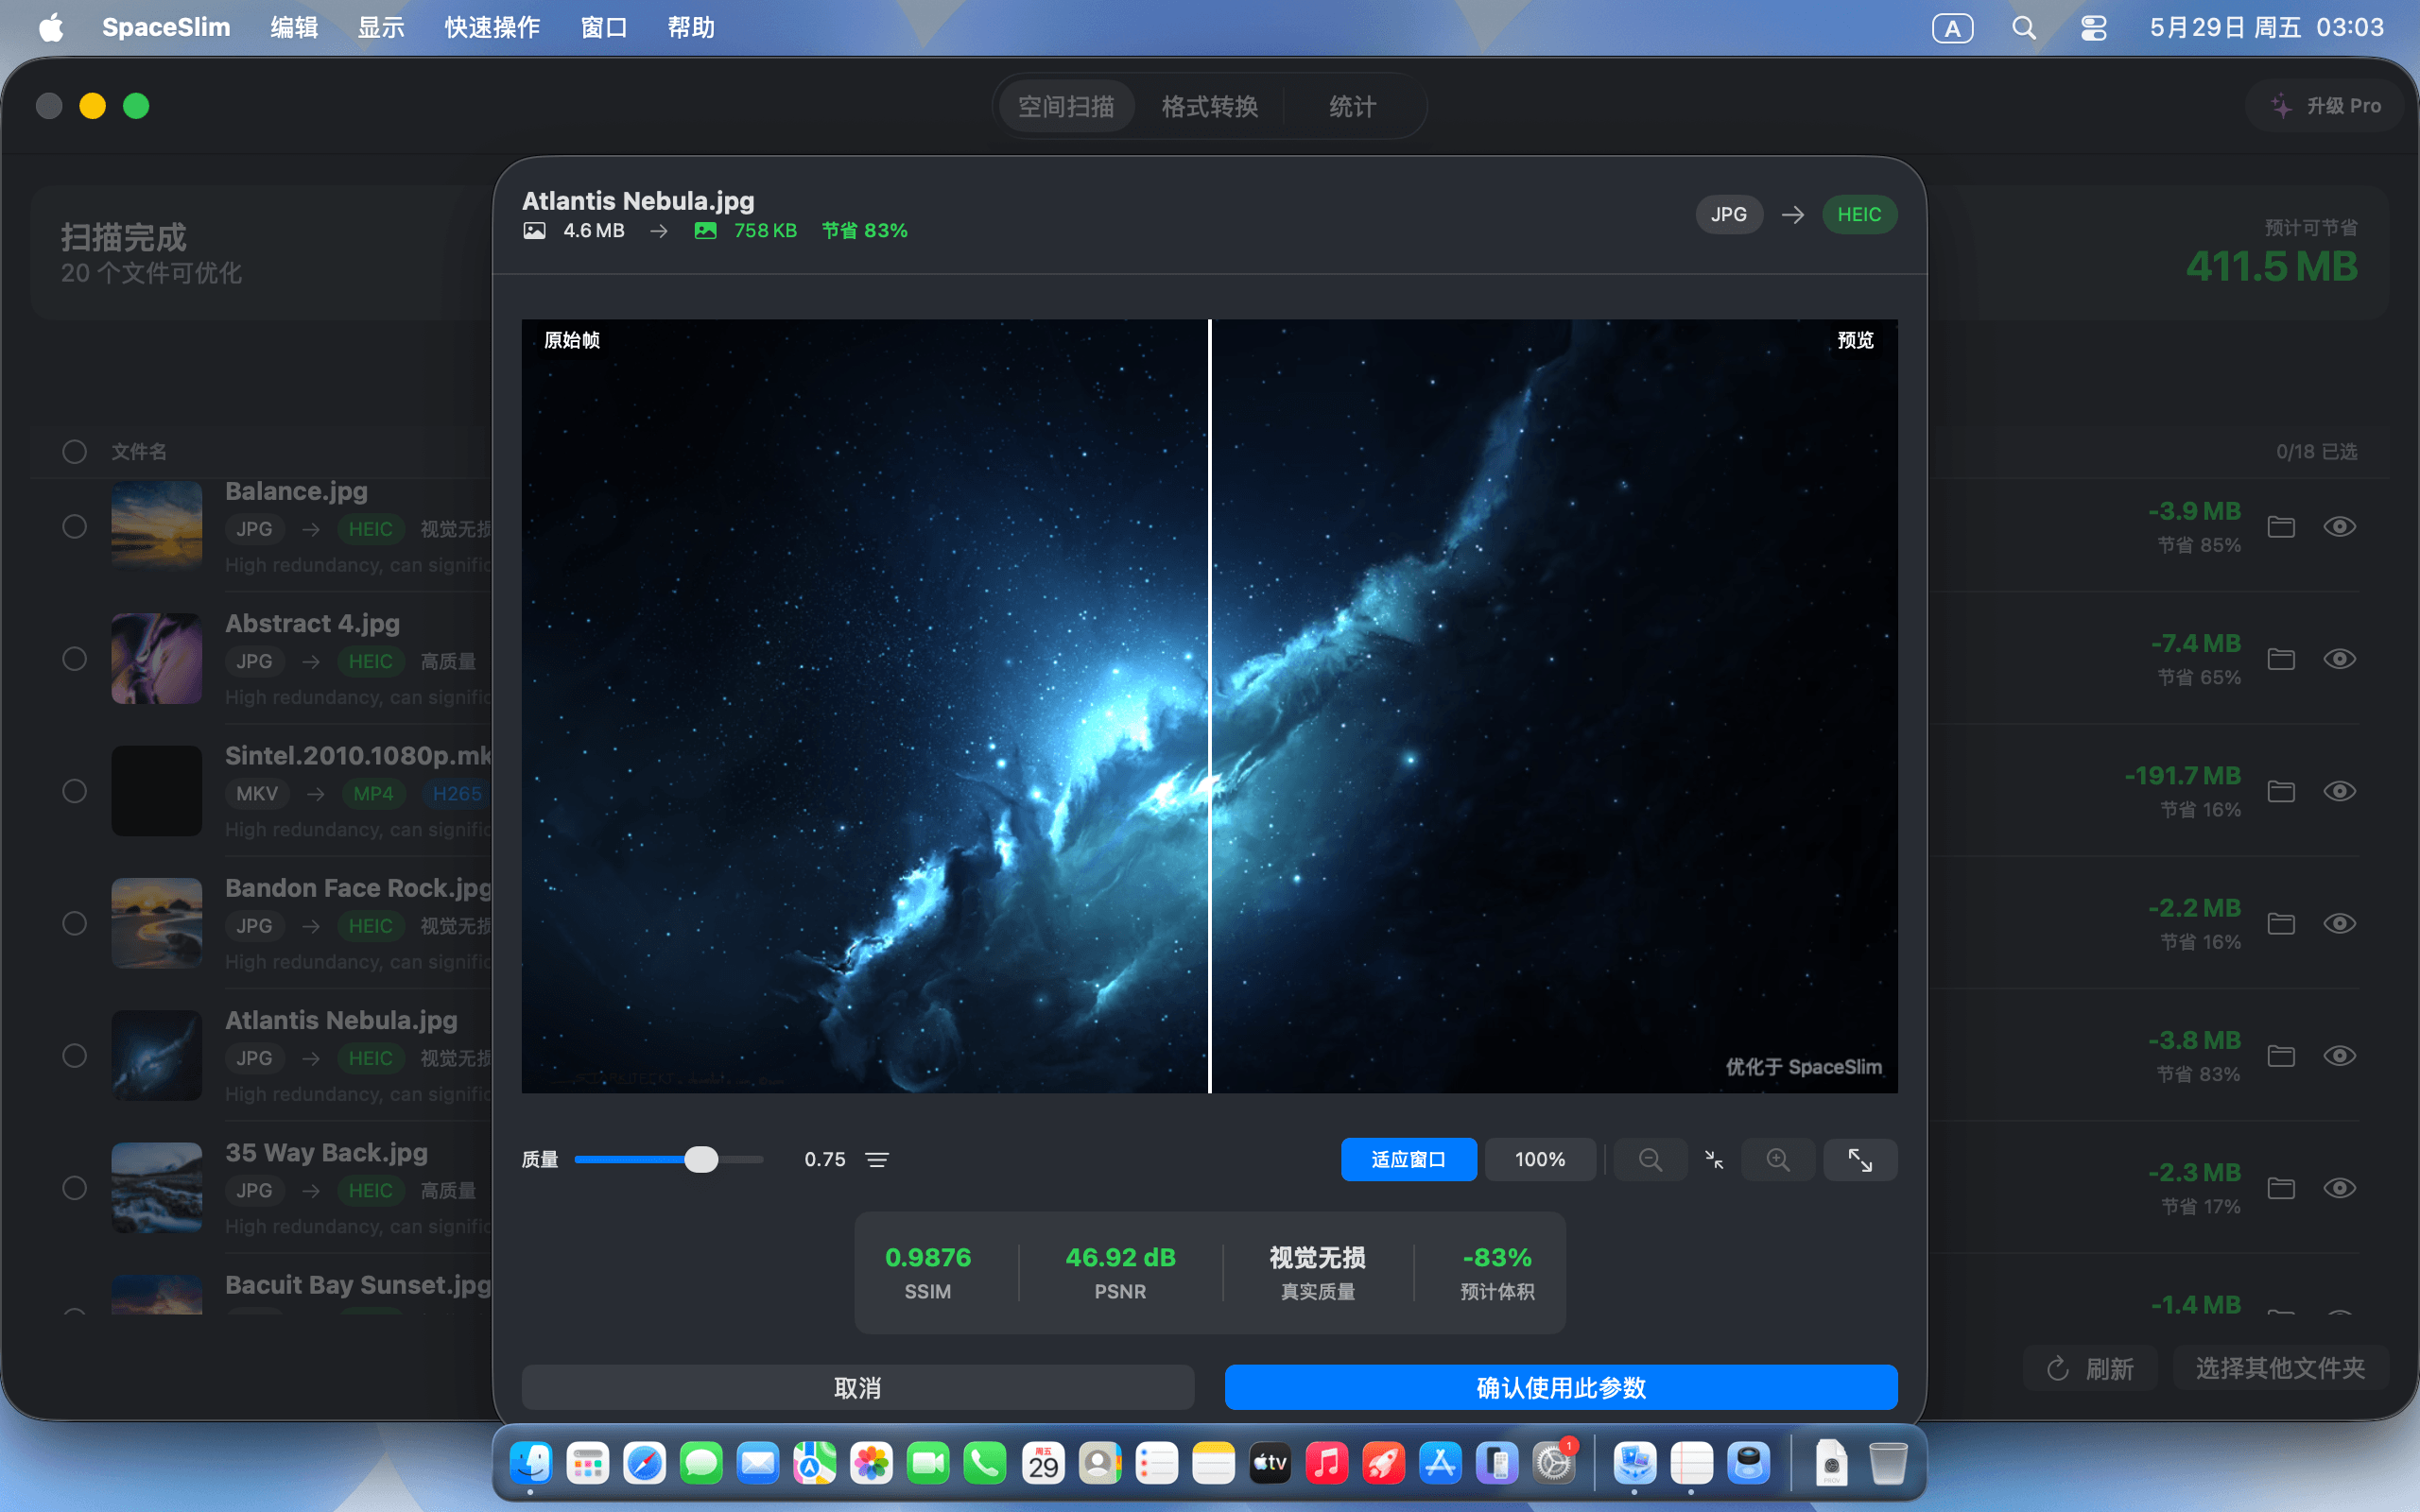Open folder icon for Sintel.2010.1080p row
This screenshot has height=1512, width=2420.
(2281, 791)
